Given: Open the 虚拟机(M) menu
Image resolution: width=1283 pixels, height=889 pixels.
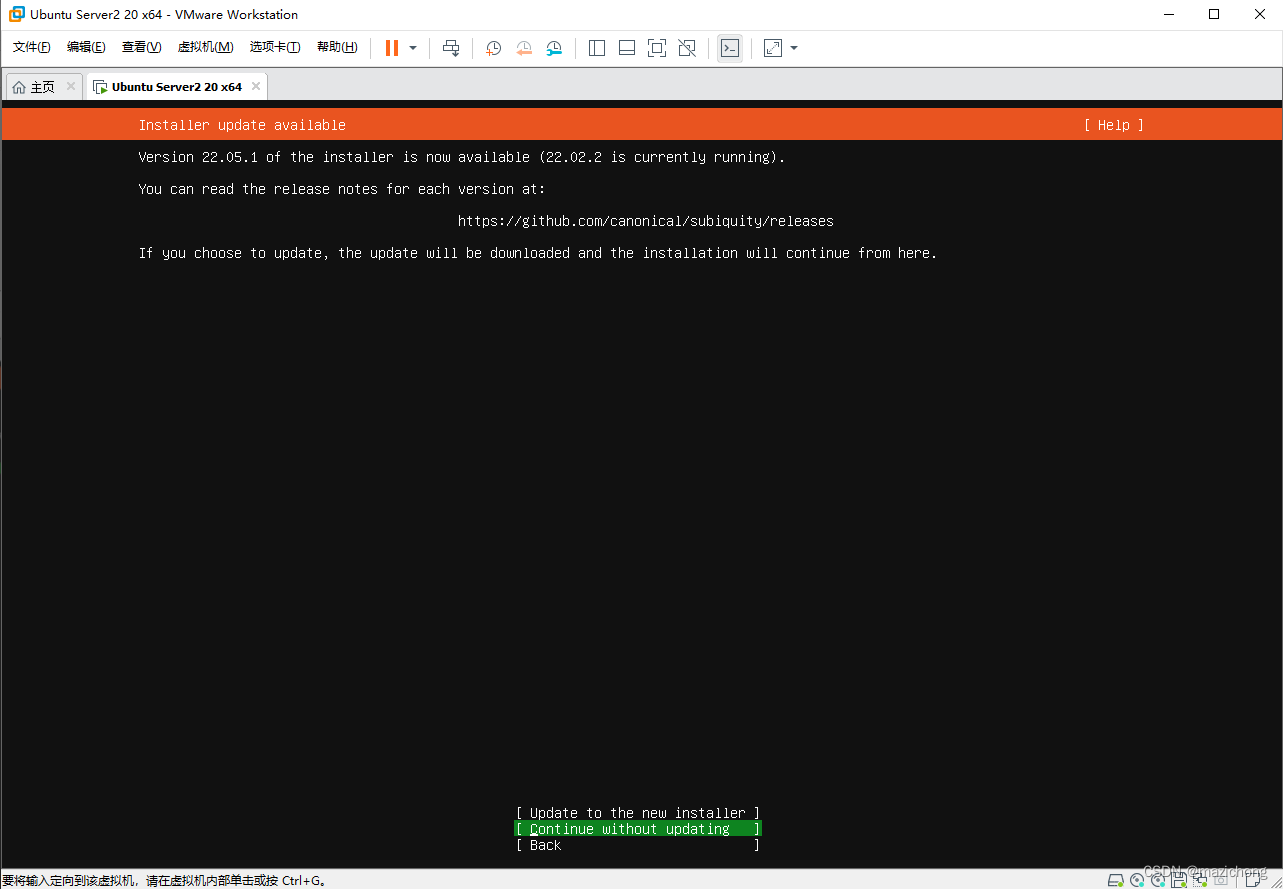Looking at the screenshot, I should (205, 47).
